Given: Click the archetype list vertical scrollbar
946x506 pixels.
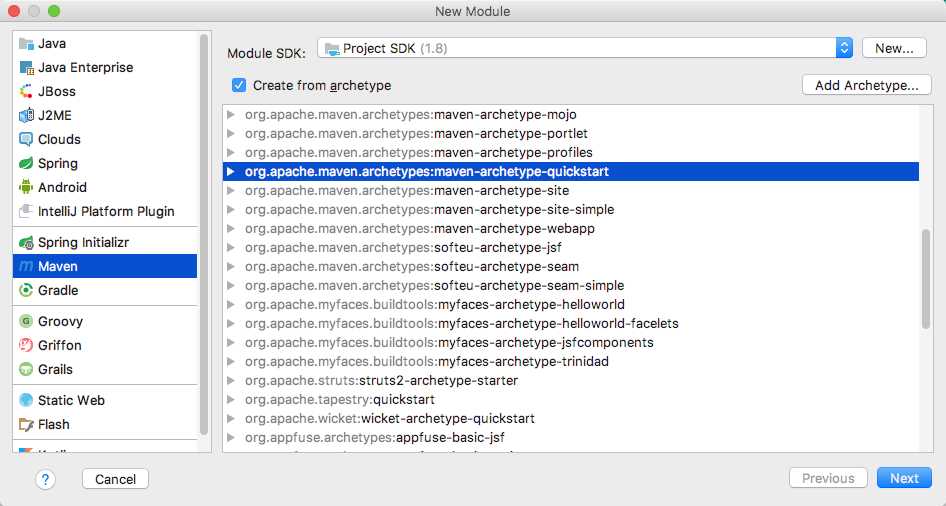Looking at the screenshot, I should point(926,279).
